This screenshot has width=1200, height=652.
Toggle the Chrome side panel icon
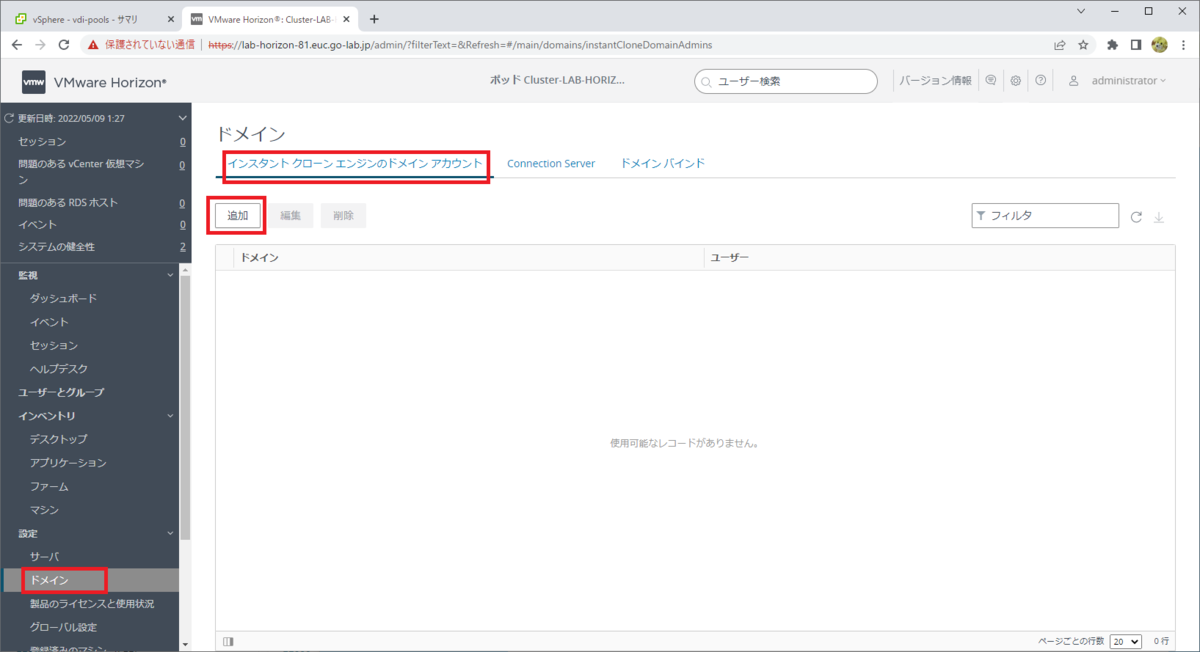(x=1136, y=45)
